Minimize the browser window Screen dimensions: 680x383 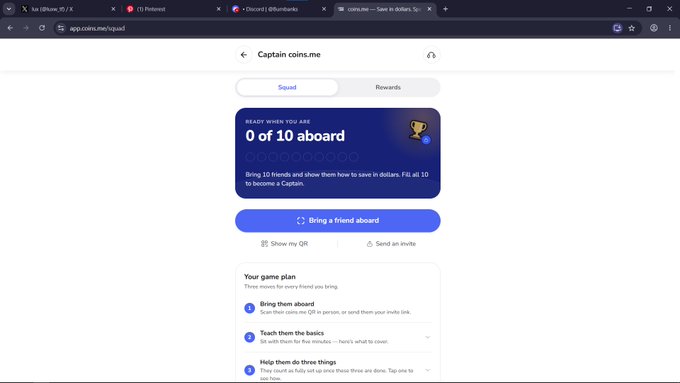[629, 9]
